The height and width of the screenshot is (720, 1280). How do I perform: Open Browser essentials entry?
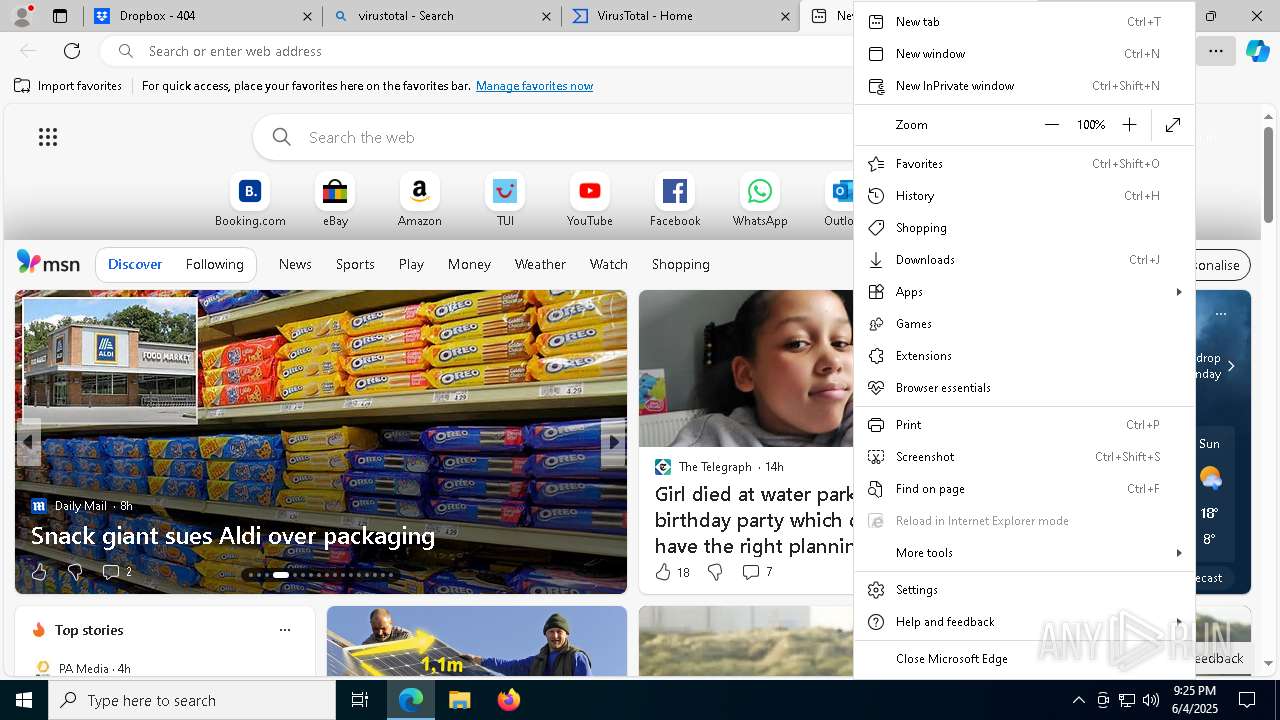1024,388
